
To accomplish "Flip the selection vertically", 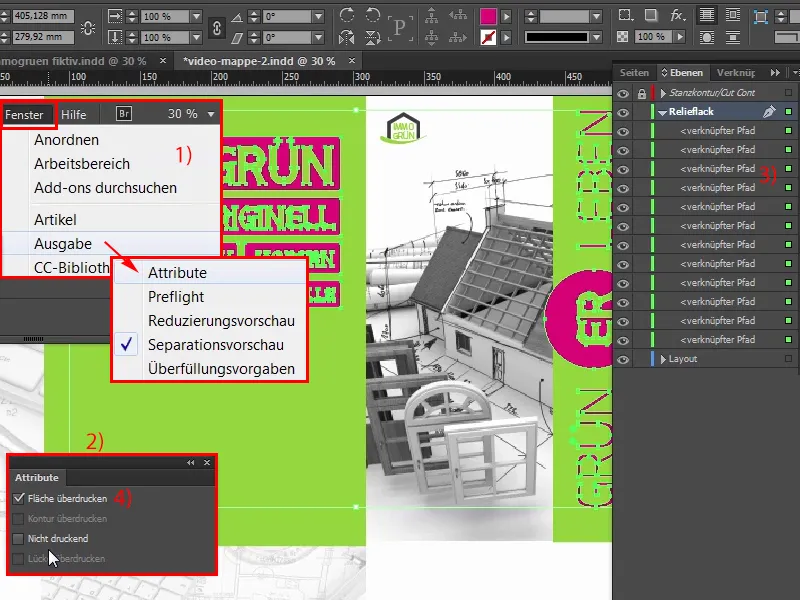I will [372, 37].
